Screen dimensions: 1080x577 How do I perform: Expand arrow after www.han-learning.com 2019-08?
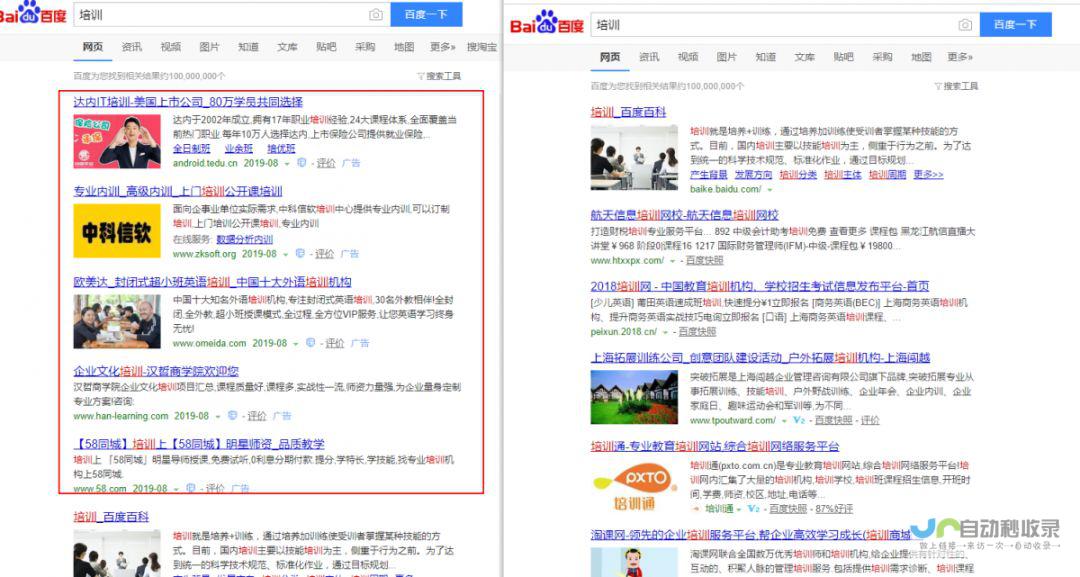pyautogui.click(x=218, y=417)
